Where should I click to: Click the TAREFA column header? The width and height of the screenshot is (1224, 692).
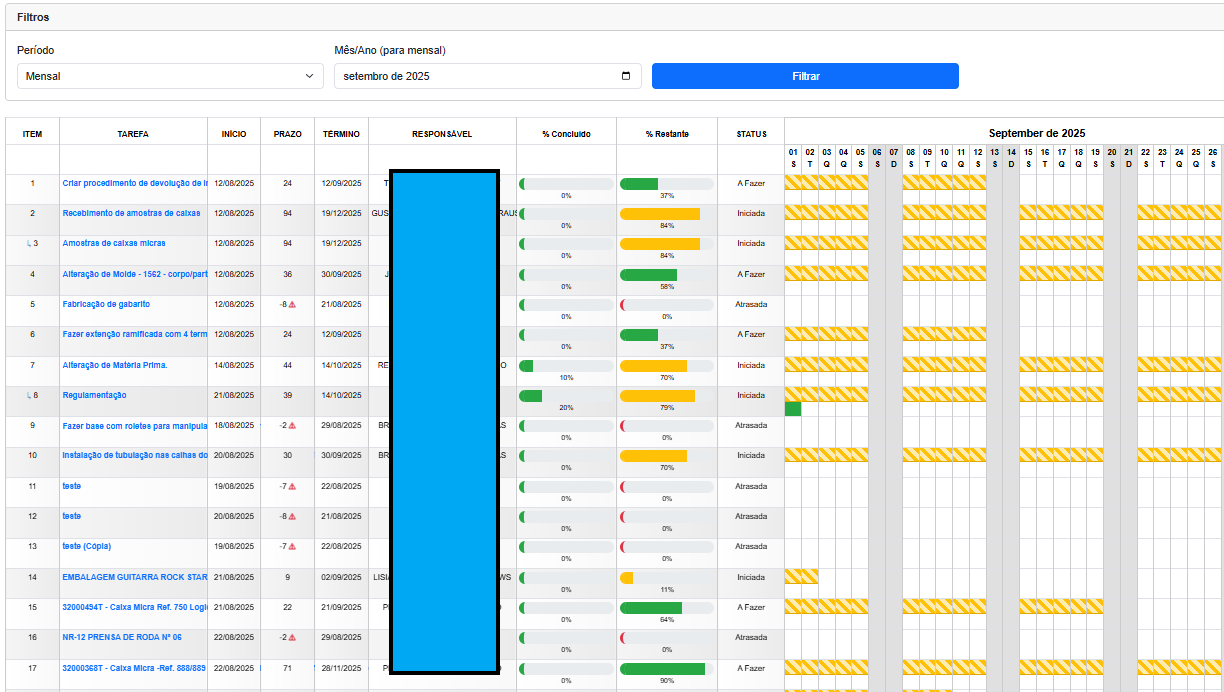point(134,133)
